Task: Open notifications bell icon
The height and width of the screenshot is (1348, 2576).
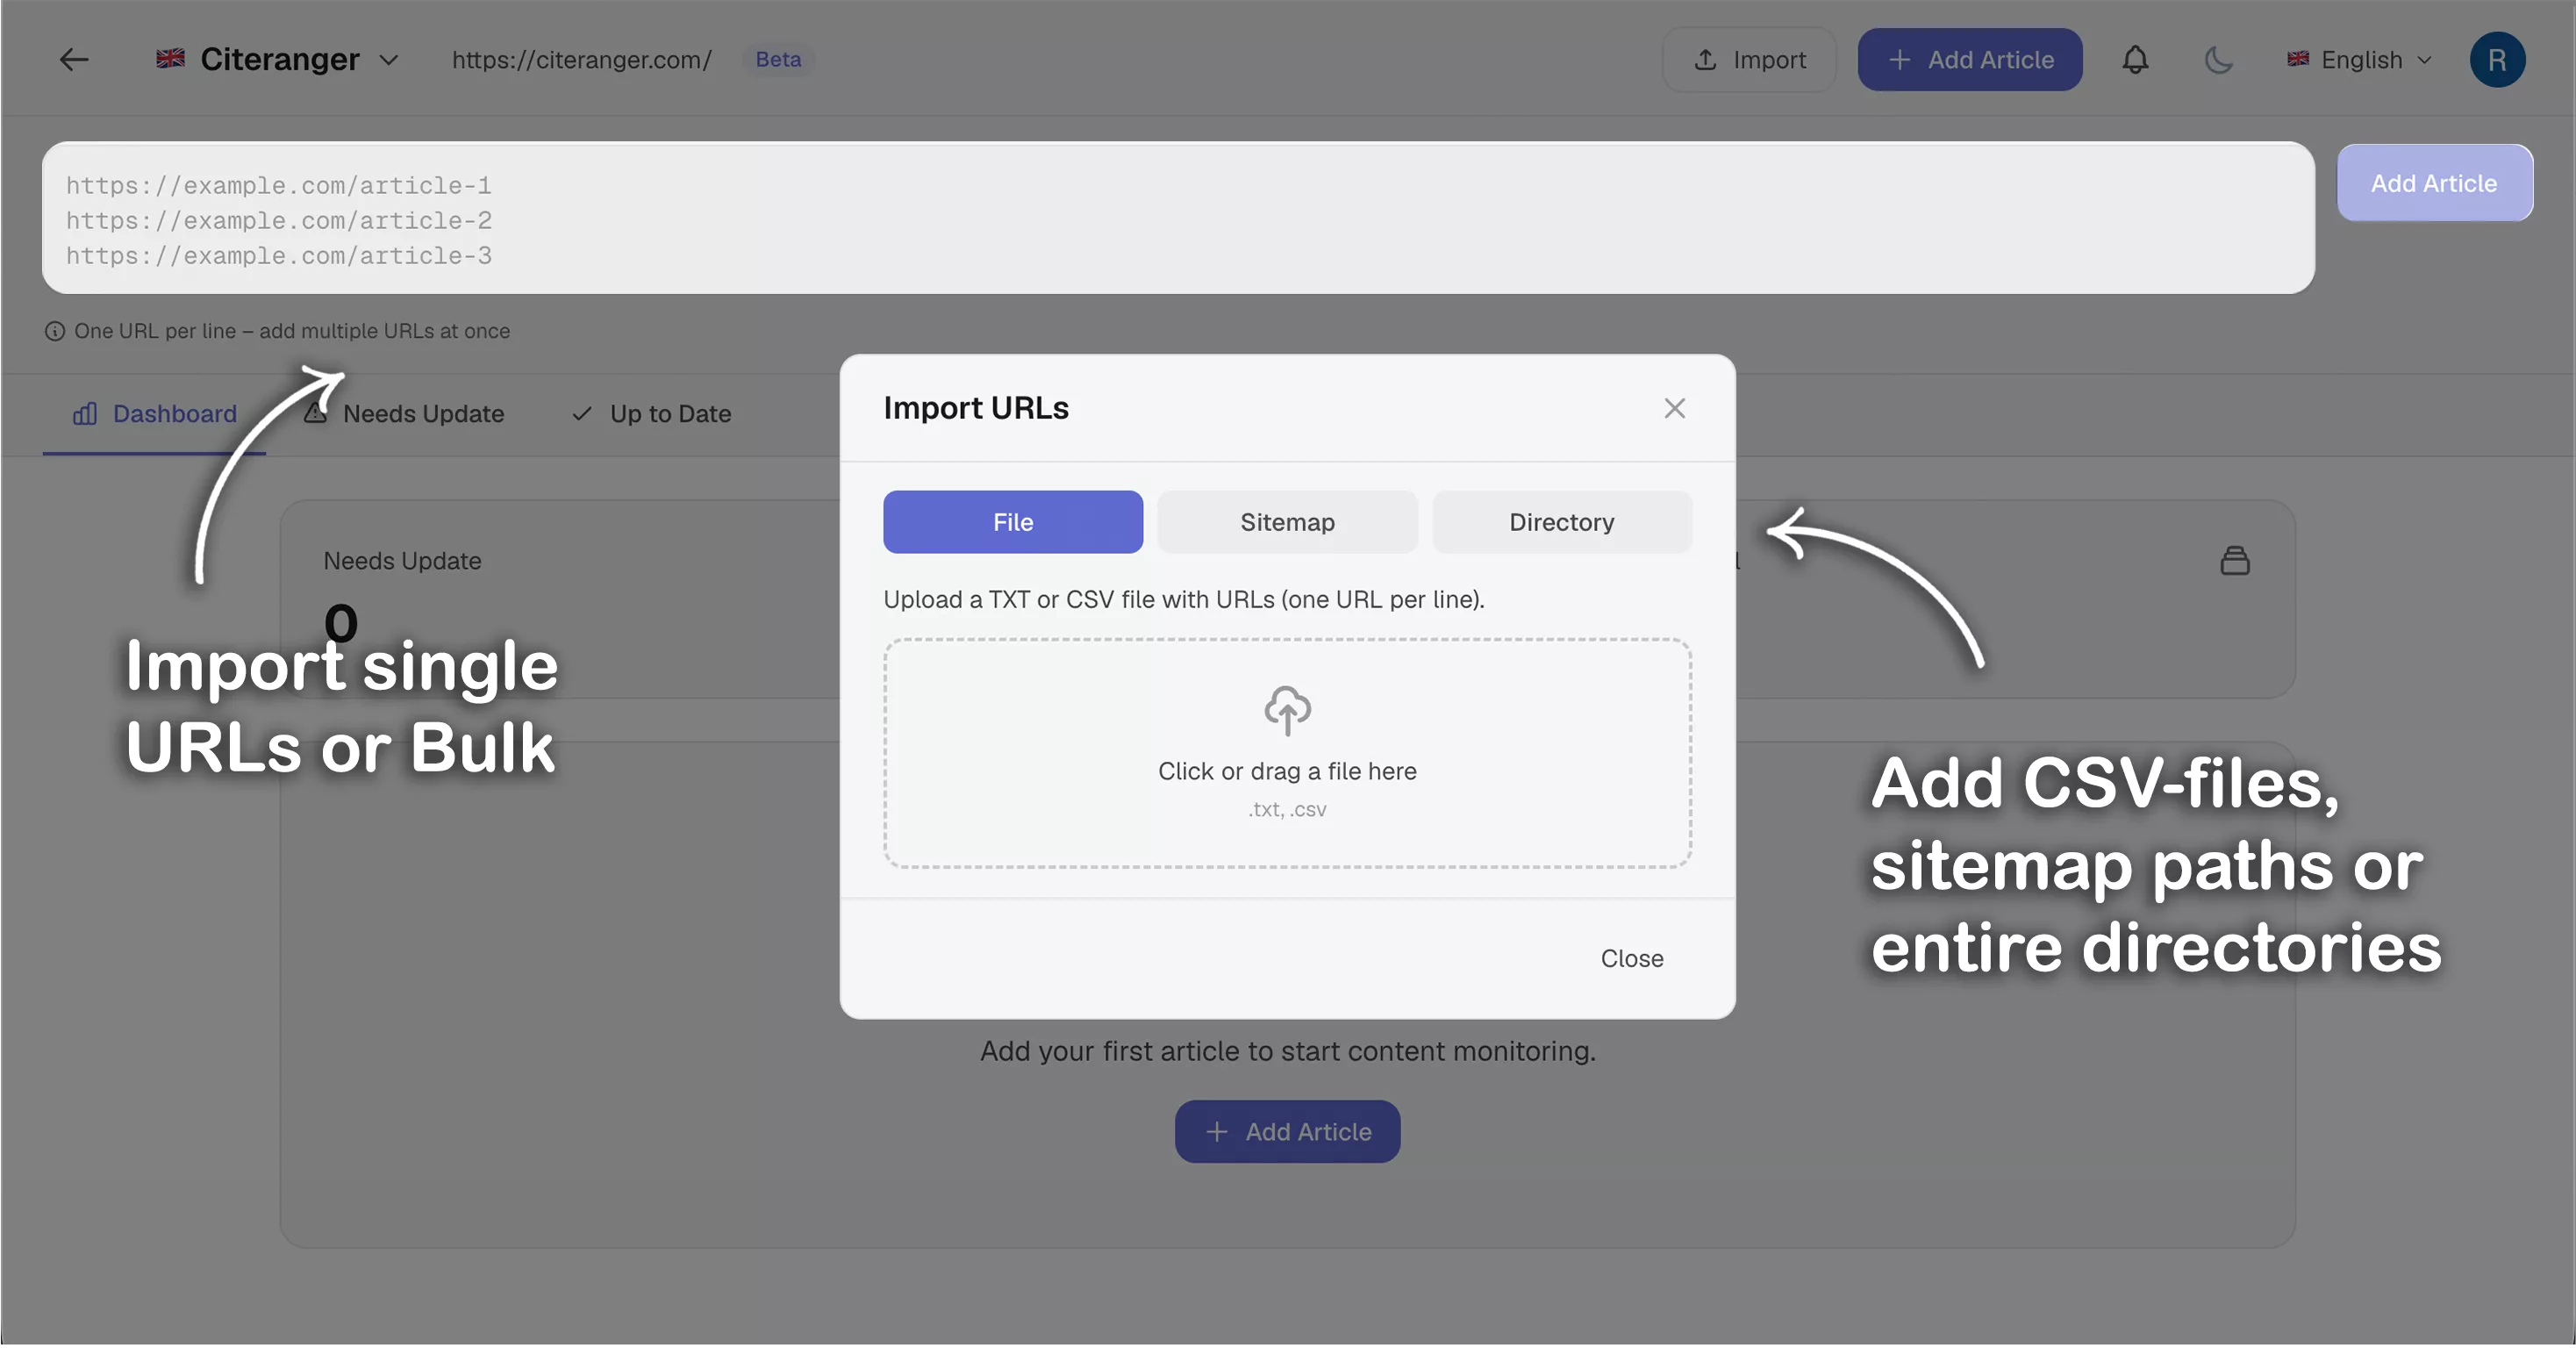Action: click(2135, 60)
